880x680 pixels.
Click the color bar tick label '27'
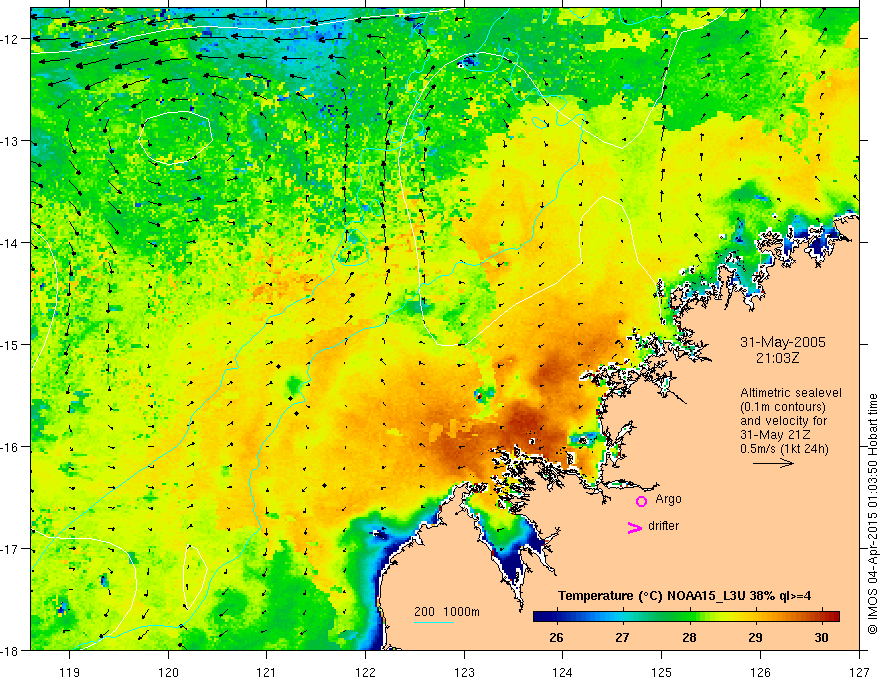(622, 637)
